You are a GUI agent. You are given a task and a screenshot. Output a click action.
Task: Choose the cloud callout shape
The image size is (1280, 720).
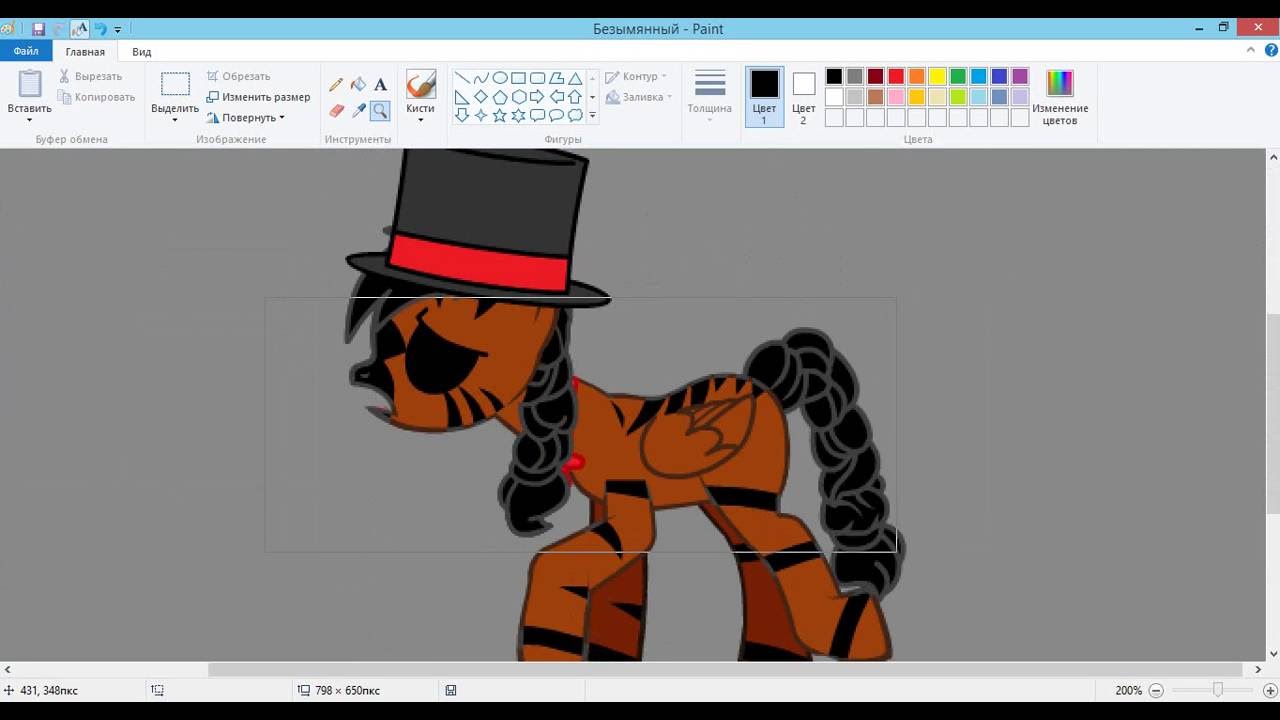(x=575, y=116)
